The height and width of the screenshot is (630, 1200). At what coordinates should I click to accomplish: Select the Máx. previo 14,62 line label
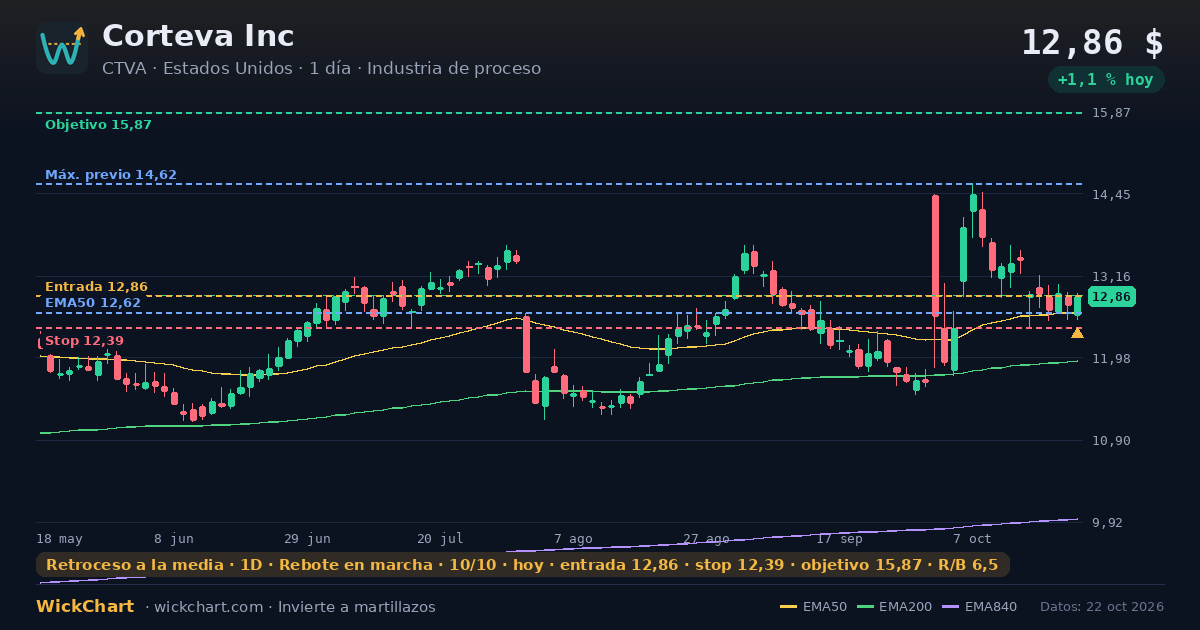[111, 175]
